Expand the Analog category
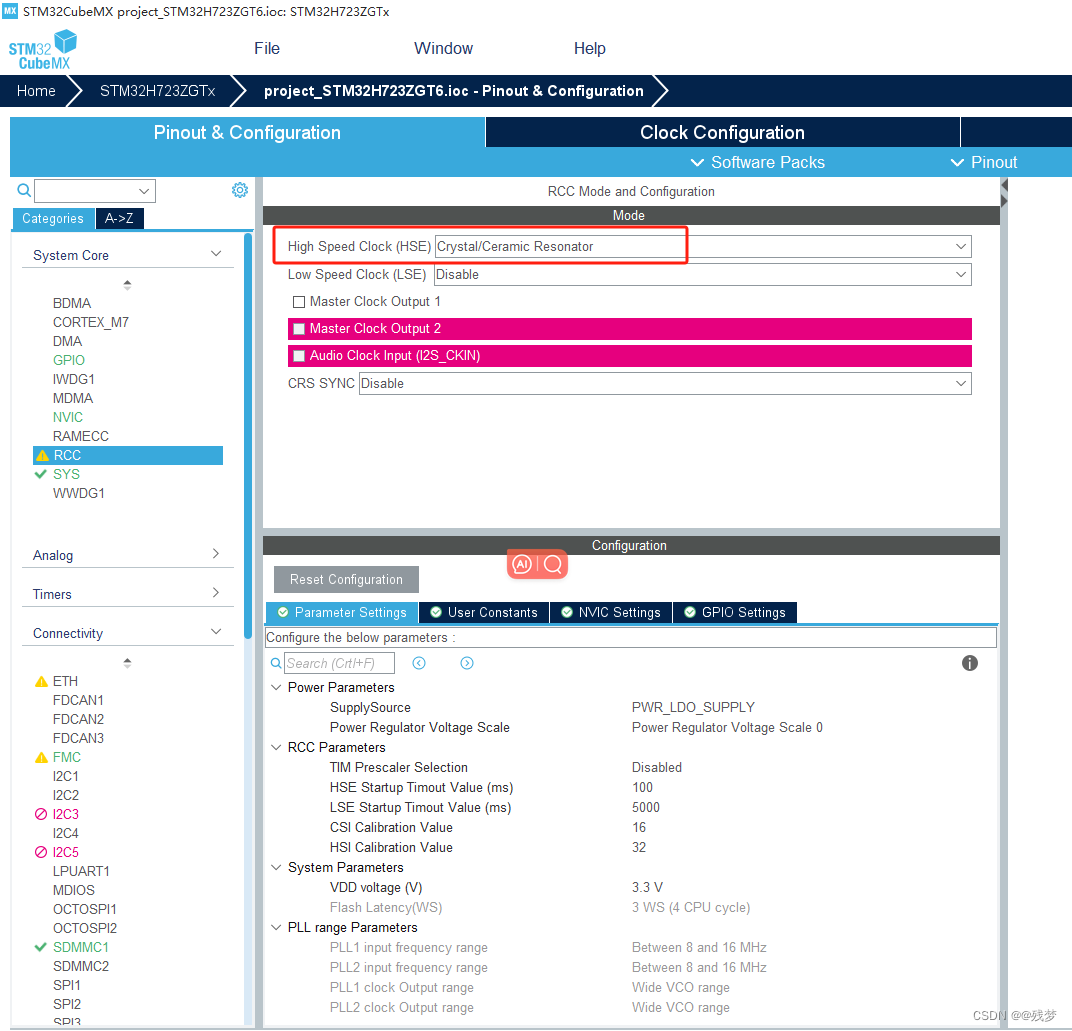This screenshot has height=1031, width=1072. 216,554
